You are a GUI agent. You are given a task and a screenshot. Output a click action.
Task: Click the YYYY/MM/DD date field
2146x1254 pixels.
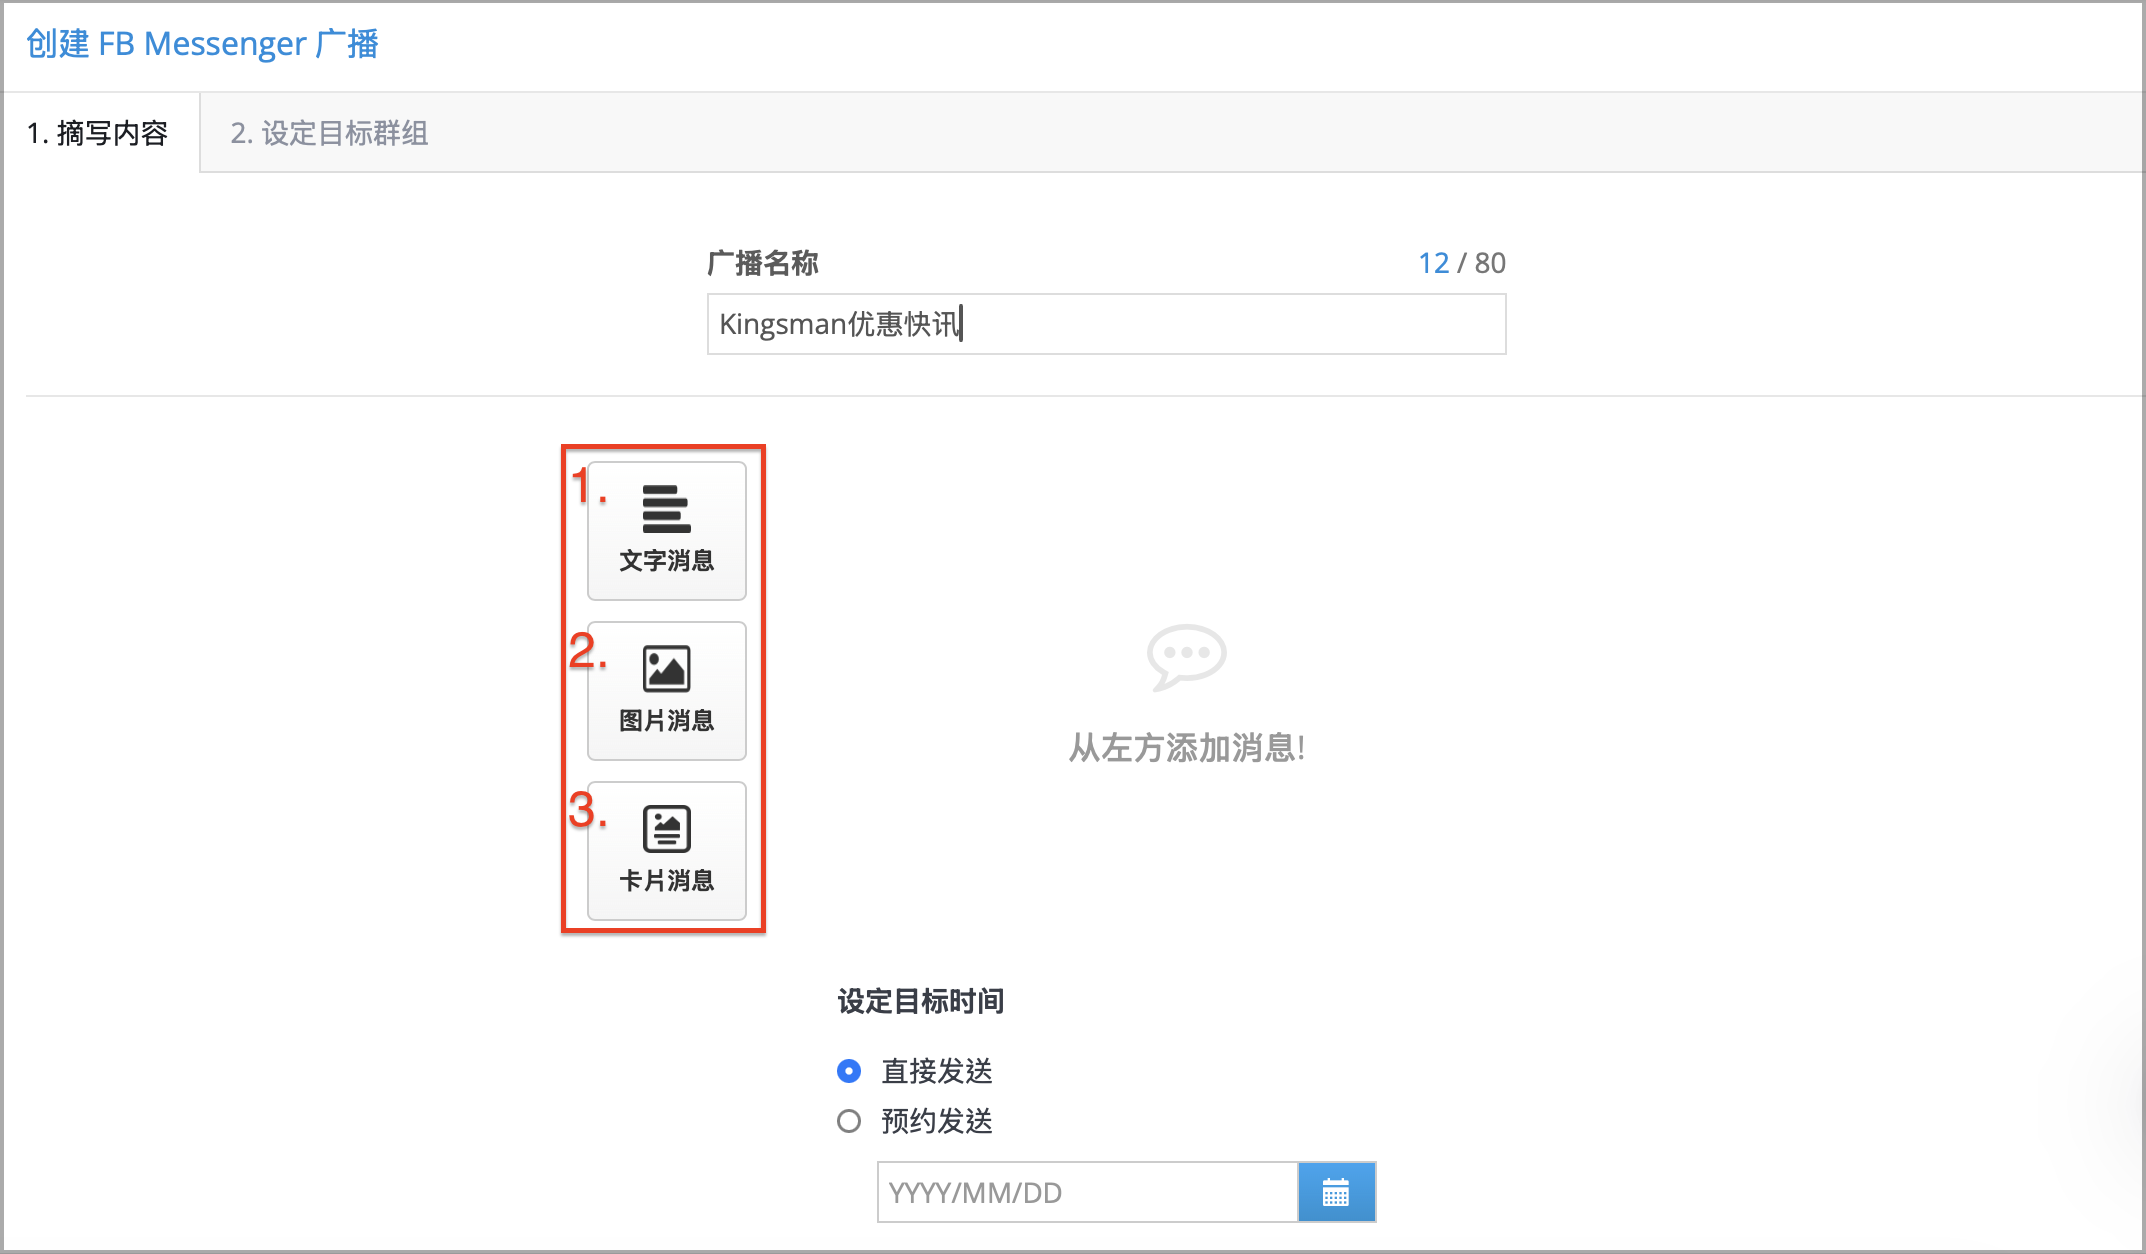click(1087, 1192)
